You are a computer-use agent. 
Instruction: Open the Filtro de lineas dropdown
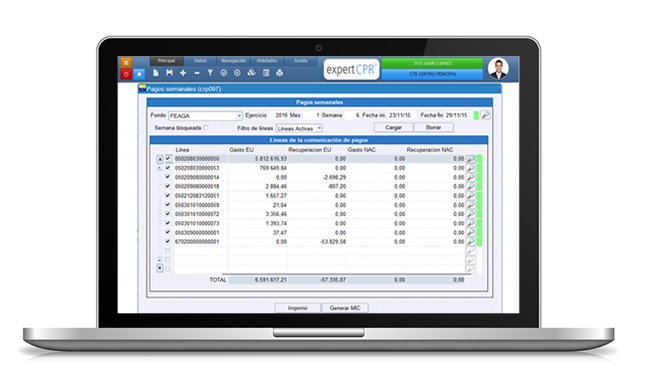[319, 129]
